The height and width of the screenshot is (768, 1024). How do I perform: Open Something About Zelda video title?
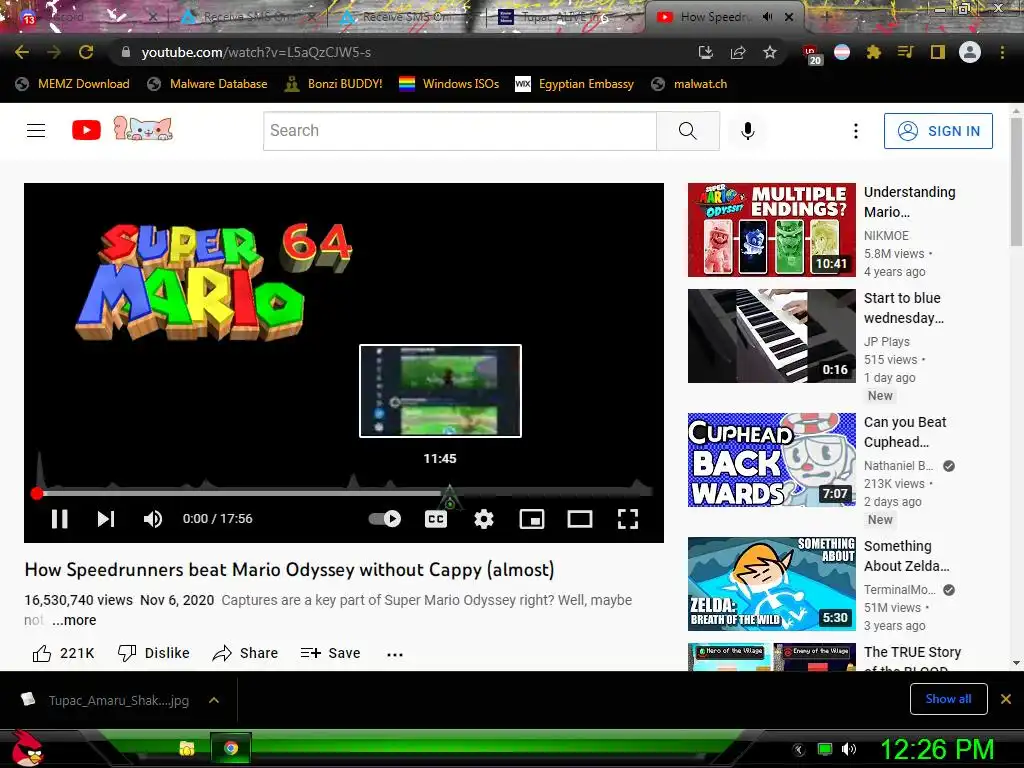point(906,556)
